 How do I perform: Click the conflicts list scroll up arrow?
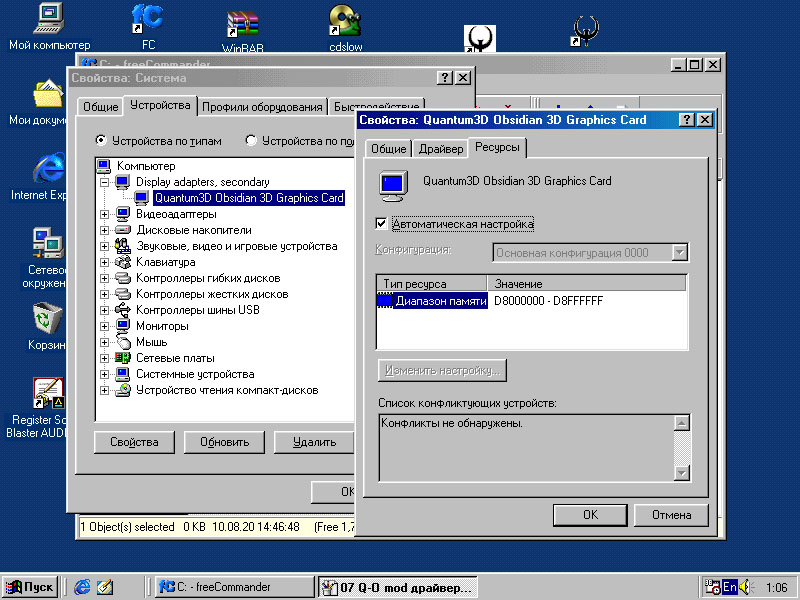[x=682, y=423]
